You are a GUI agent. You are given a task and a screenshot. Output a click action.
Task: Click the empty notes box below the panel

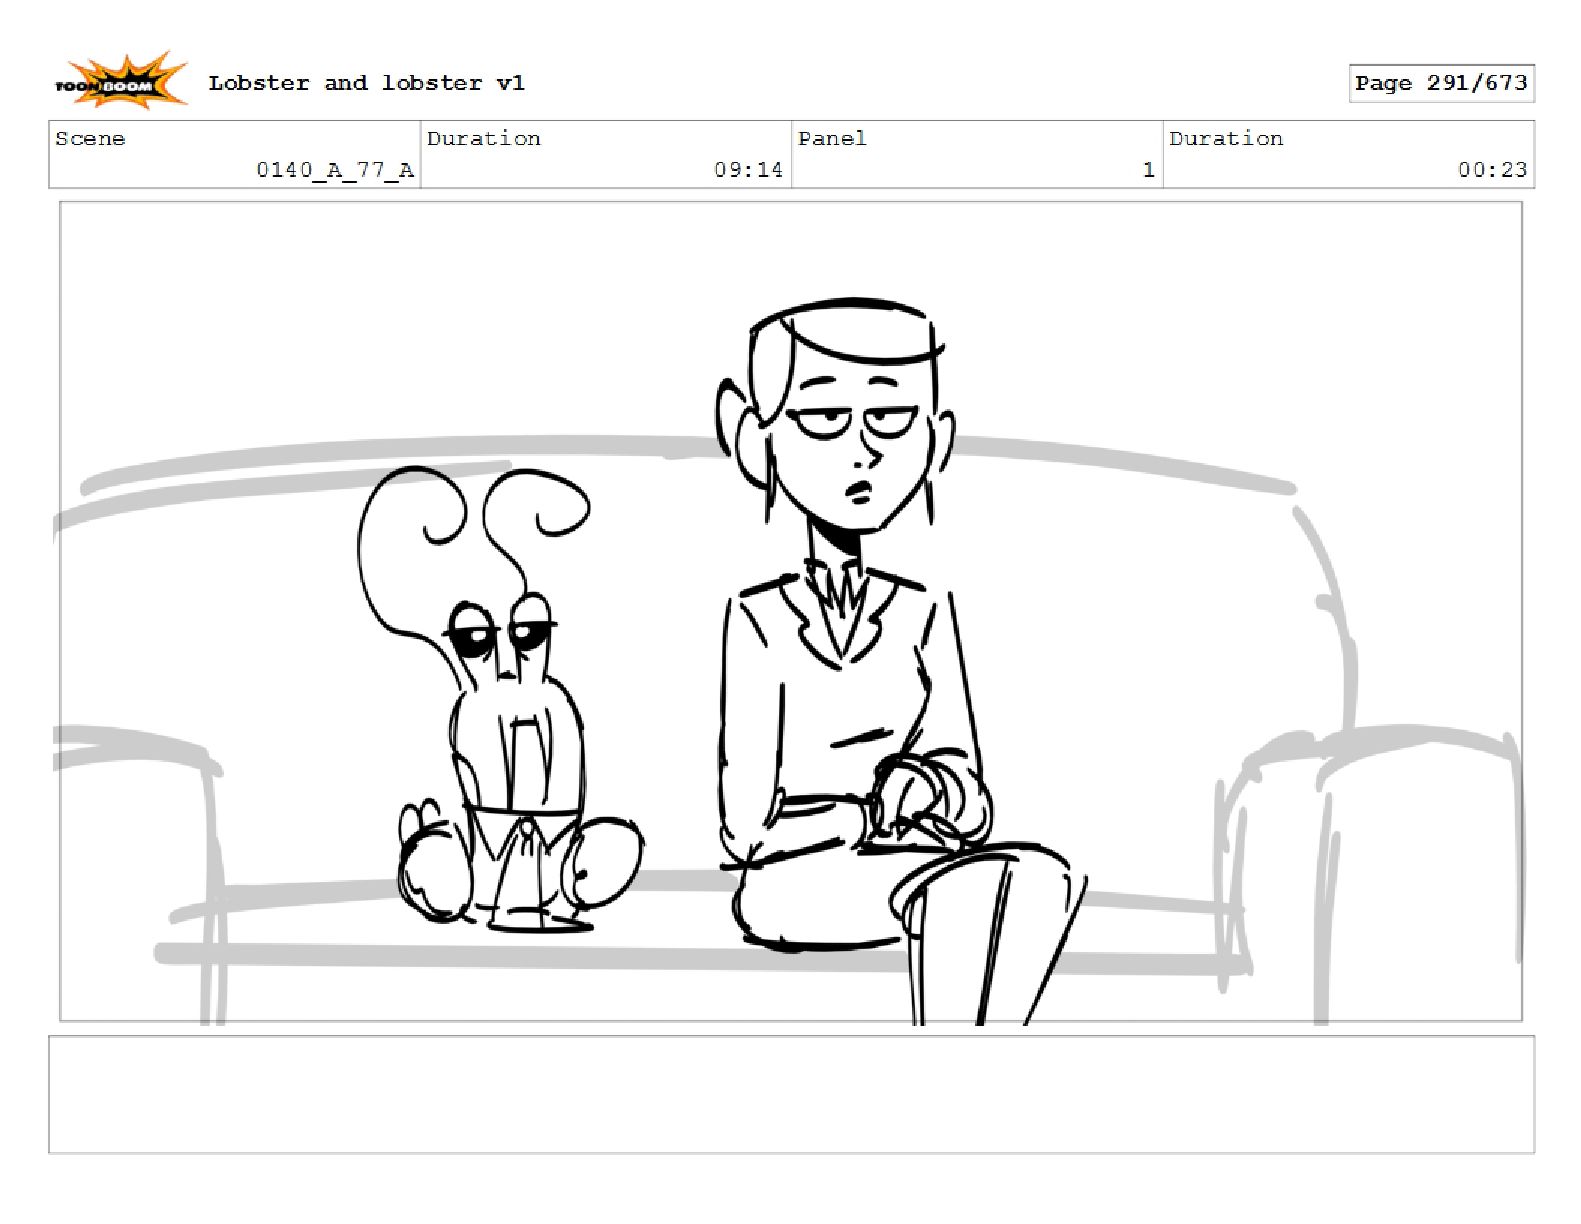(791, 1095)
